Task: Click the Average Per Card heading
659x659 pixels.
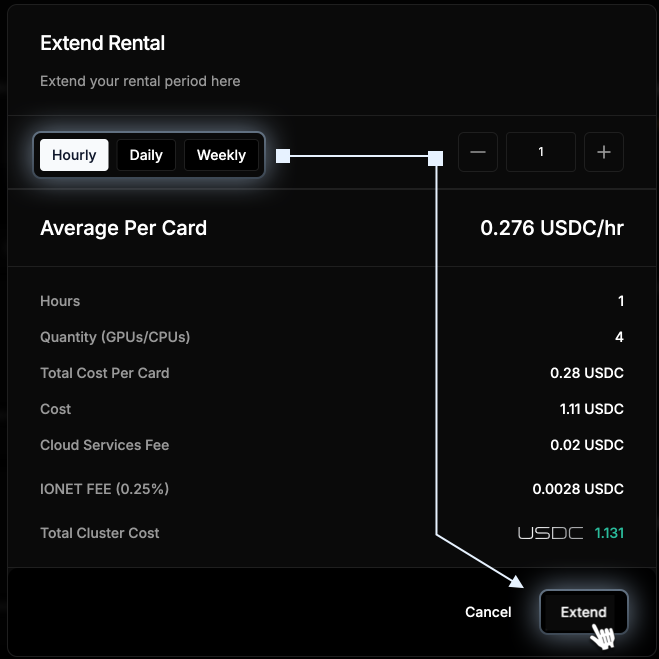Action: (x=124, y=228)
